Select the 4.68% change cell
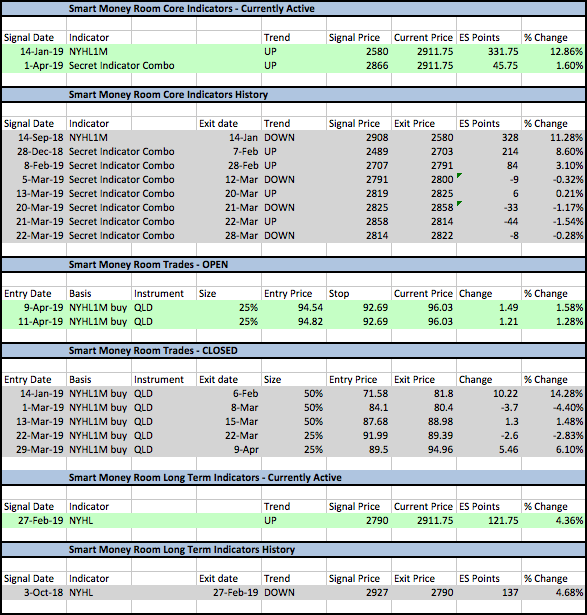 pyautogui.click(x=569, y=592)
